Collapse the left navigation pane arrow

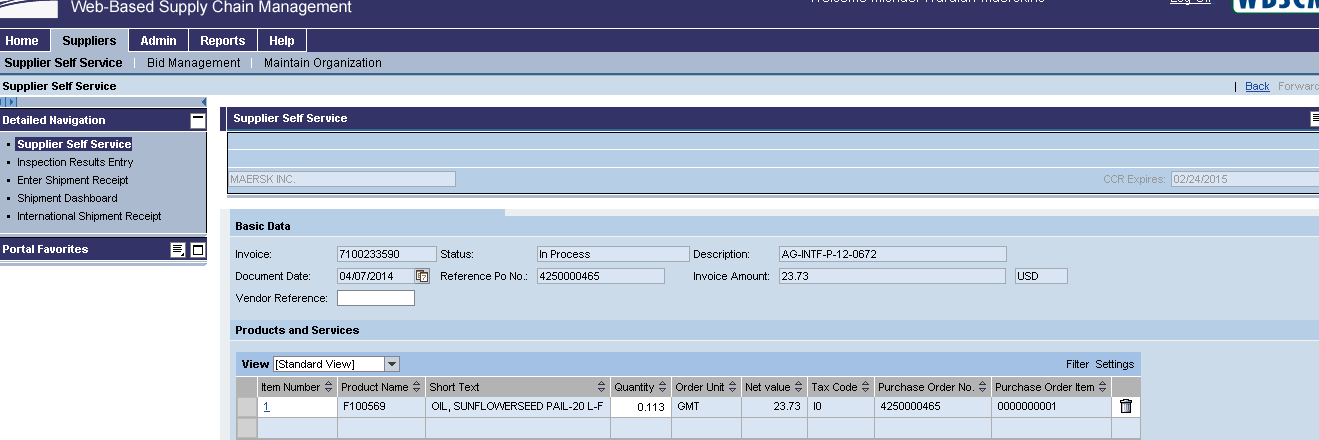[x=204, y=102]
